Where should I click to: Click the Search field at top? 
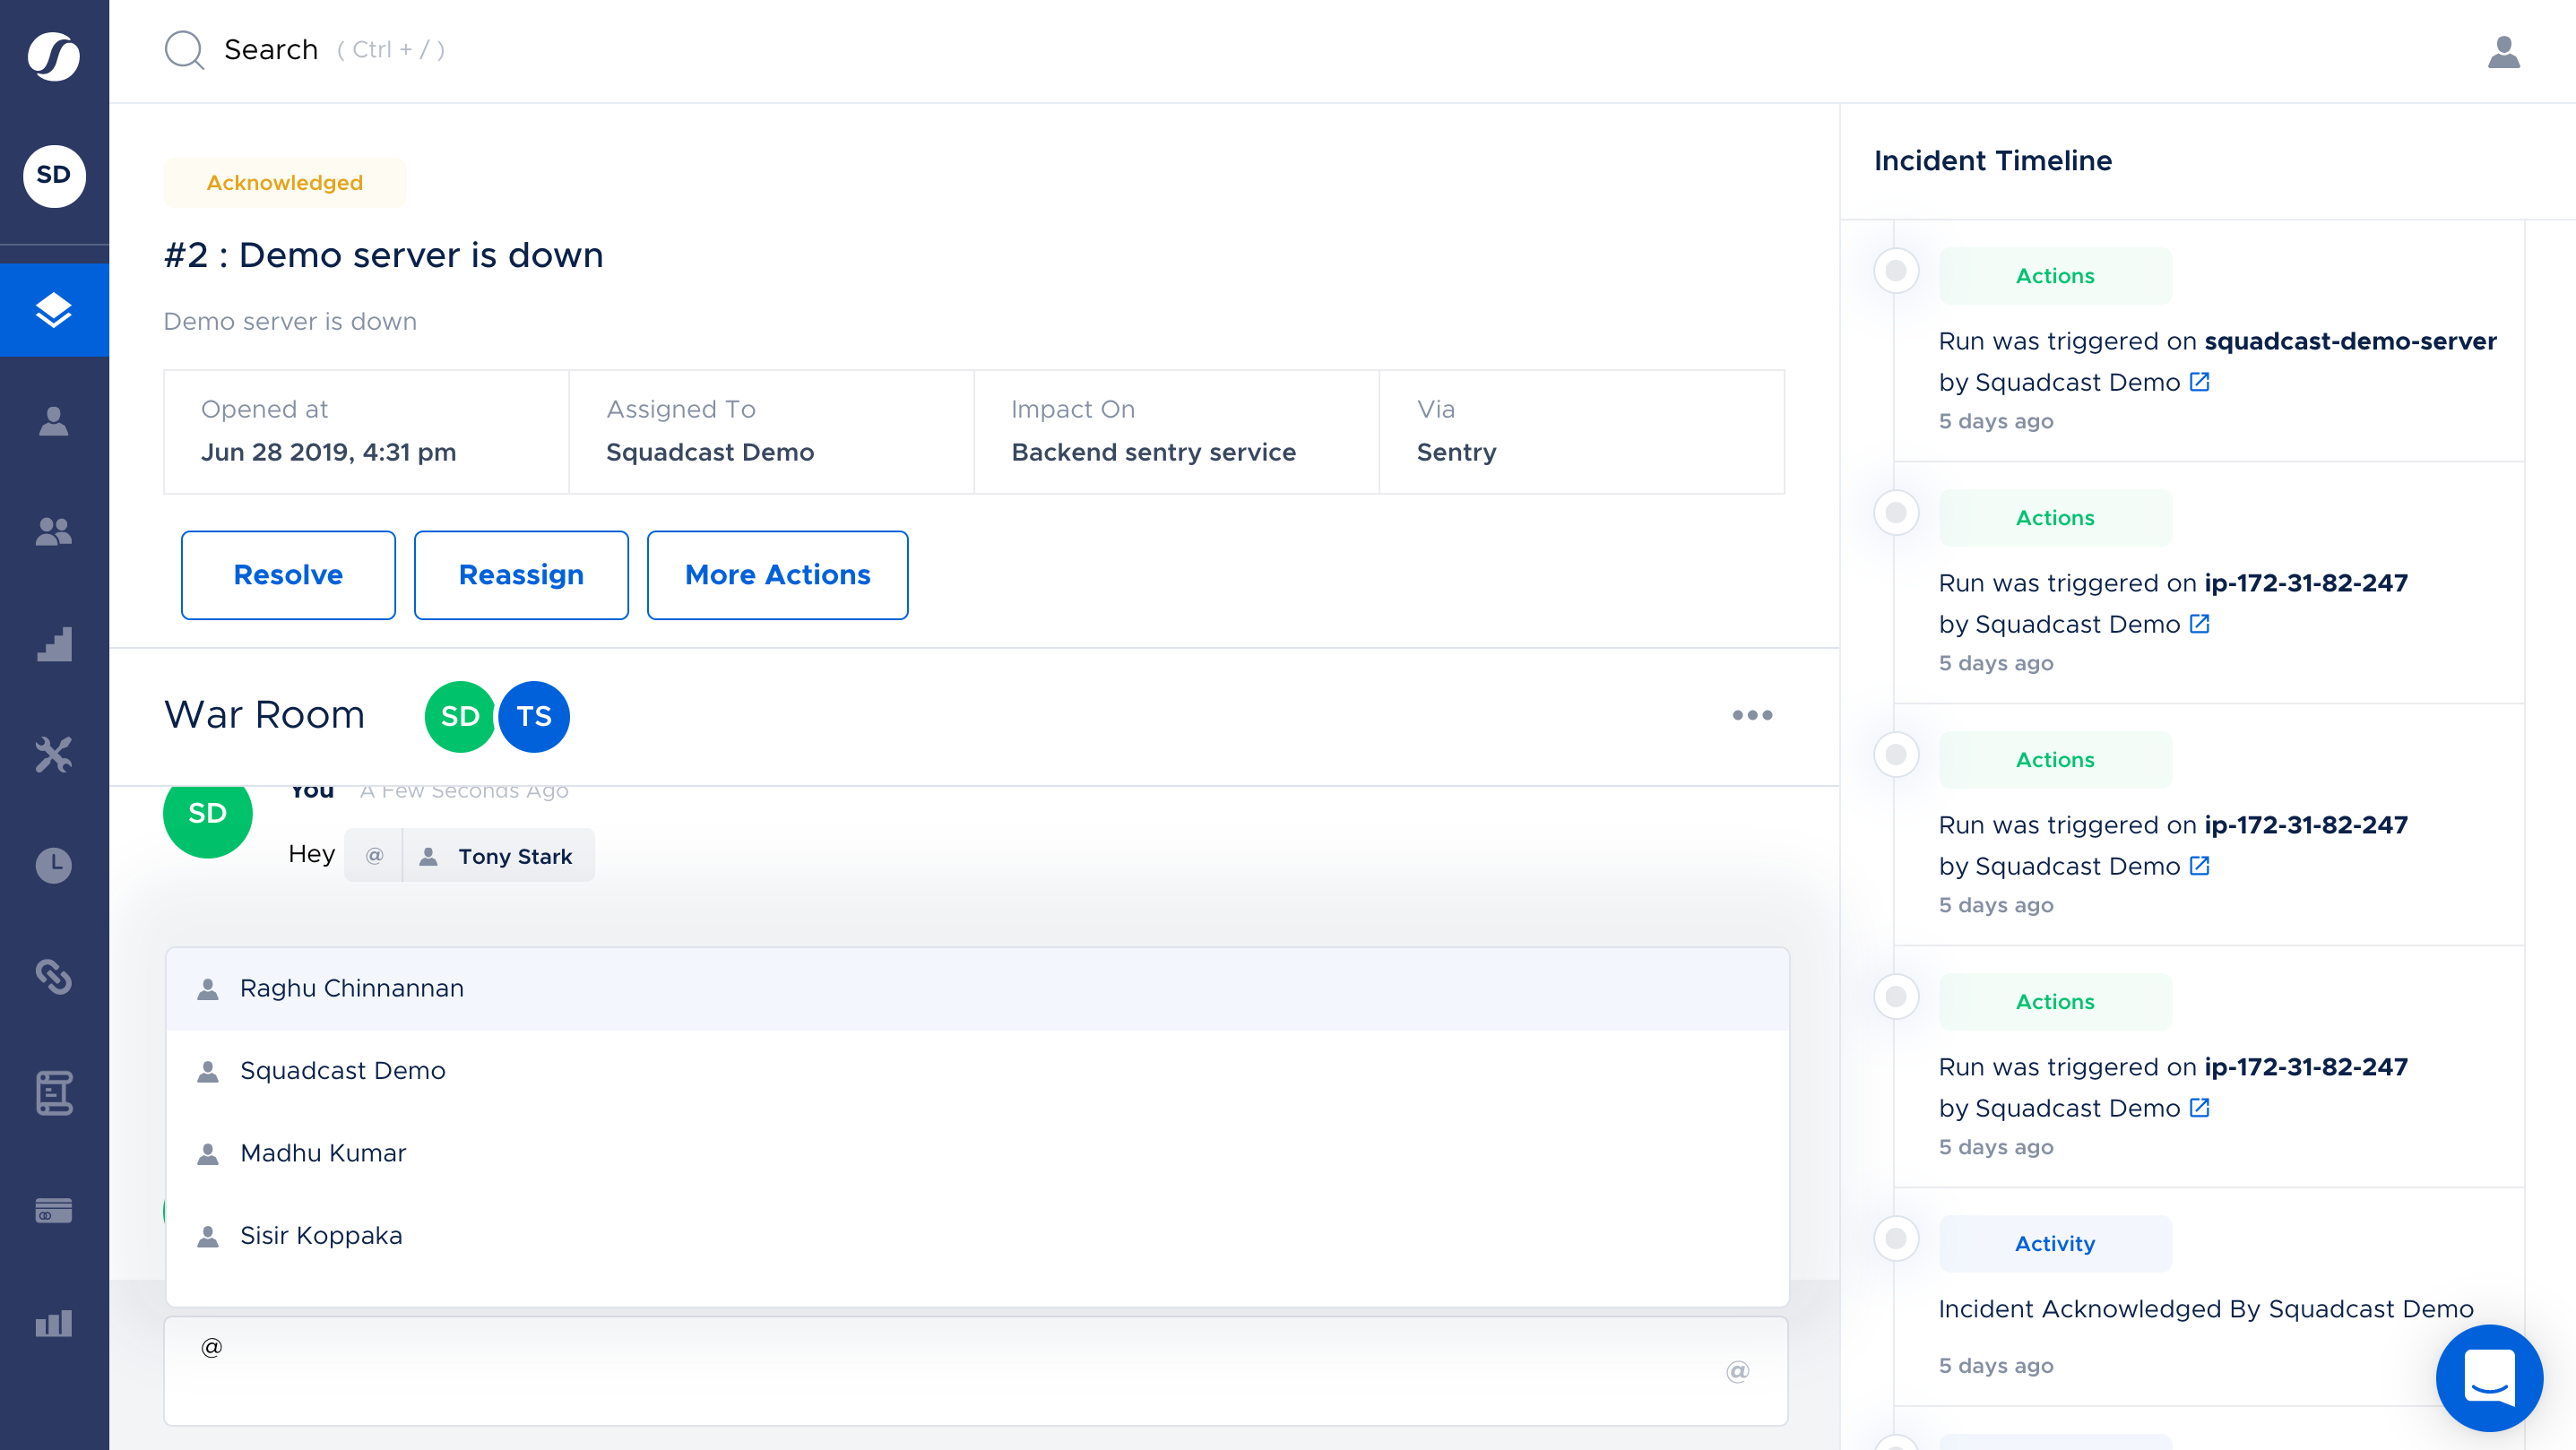click(x=271, y=49)
